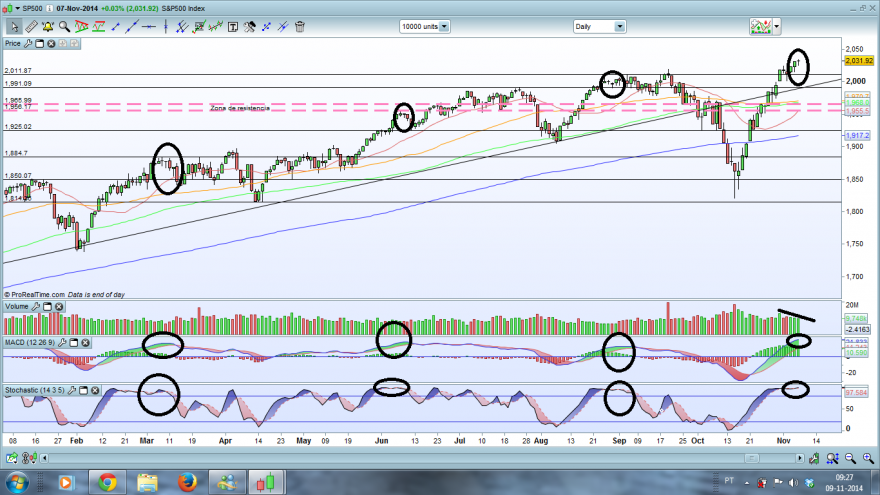Open the alert bell tool
The image size is (880, 495).
coord(48,26)
